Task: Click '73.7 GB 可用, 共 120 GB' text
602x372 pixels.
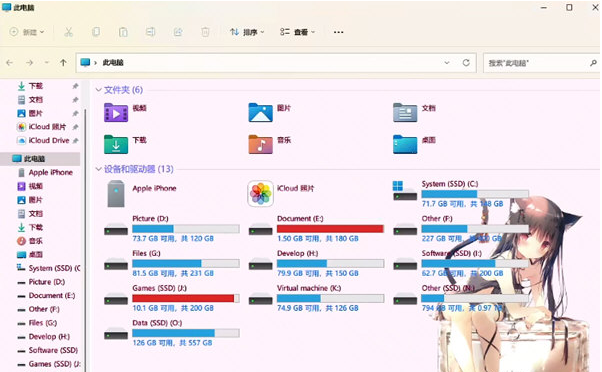Action: 173,239
